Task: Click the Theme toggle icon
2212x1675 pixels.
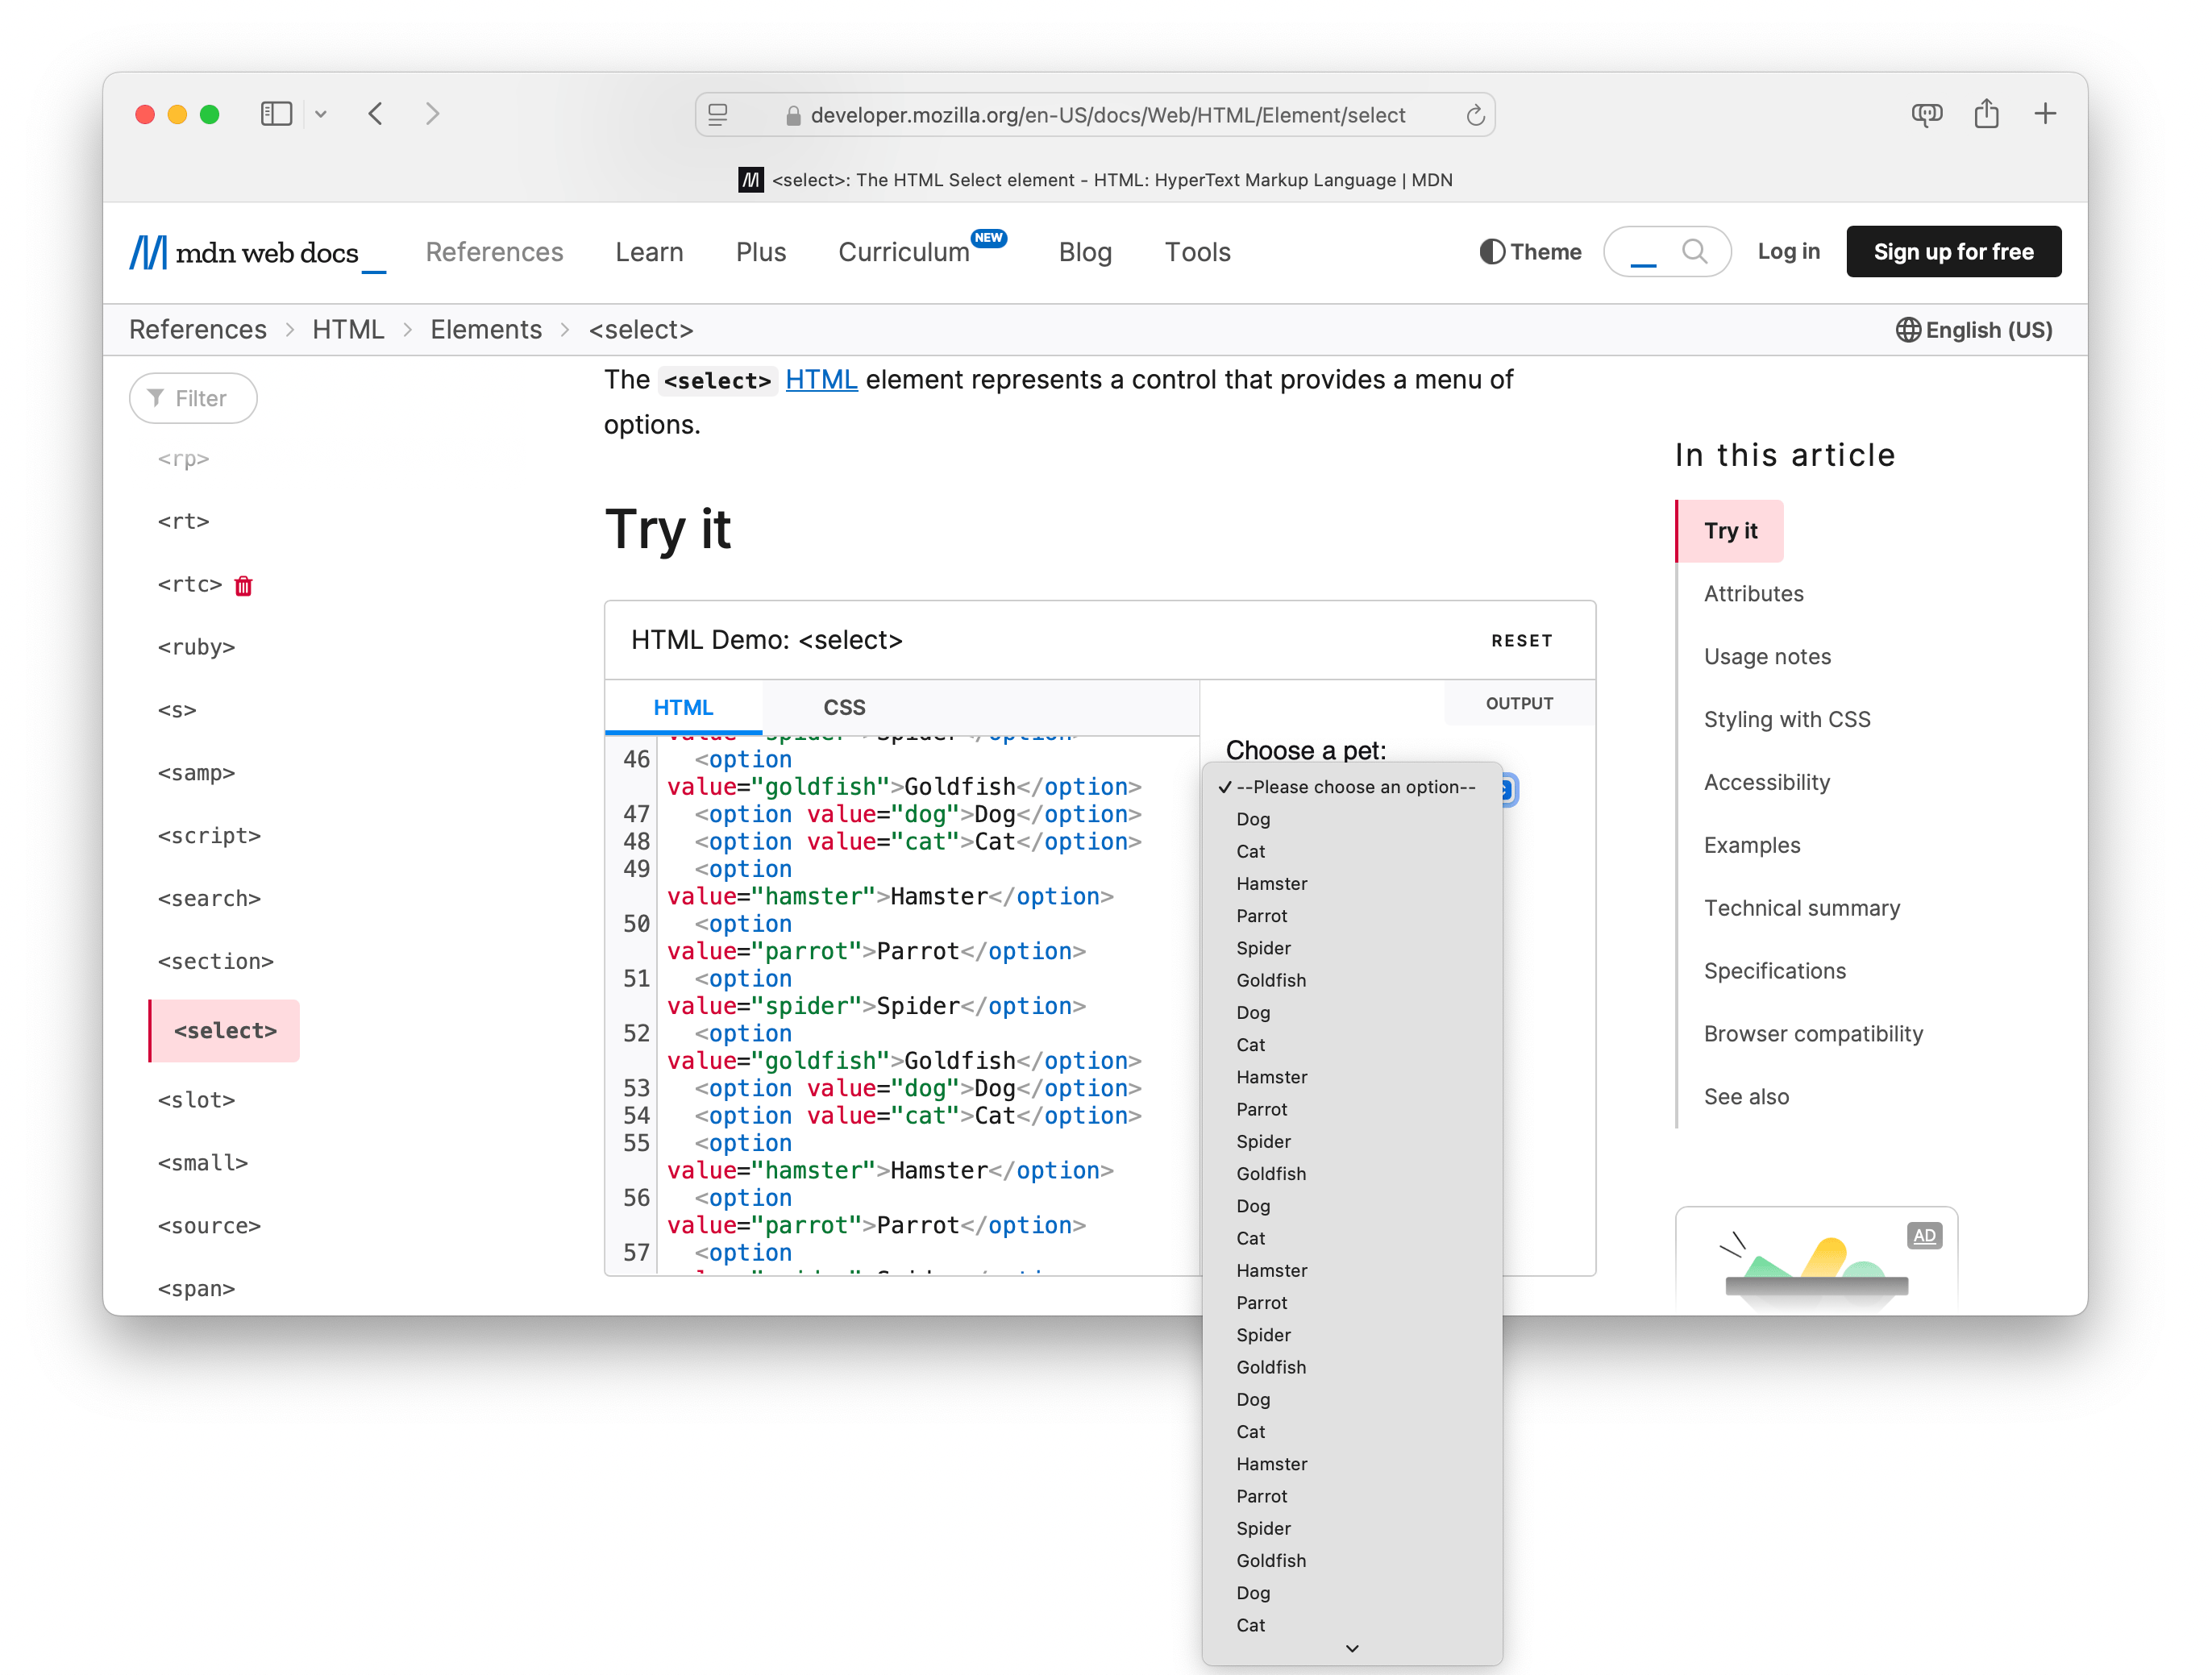Action: [1492, 250]
